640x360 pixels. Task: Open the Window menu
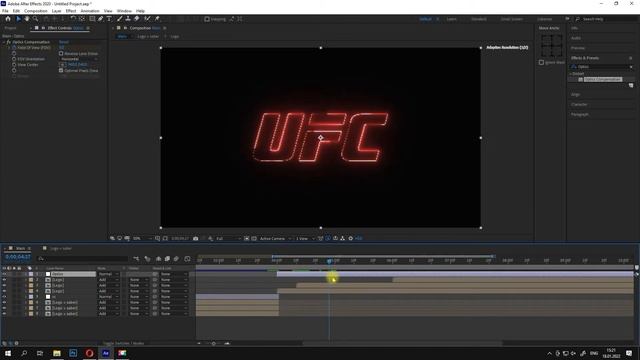click(x=124, y=11)
